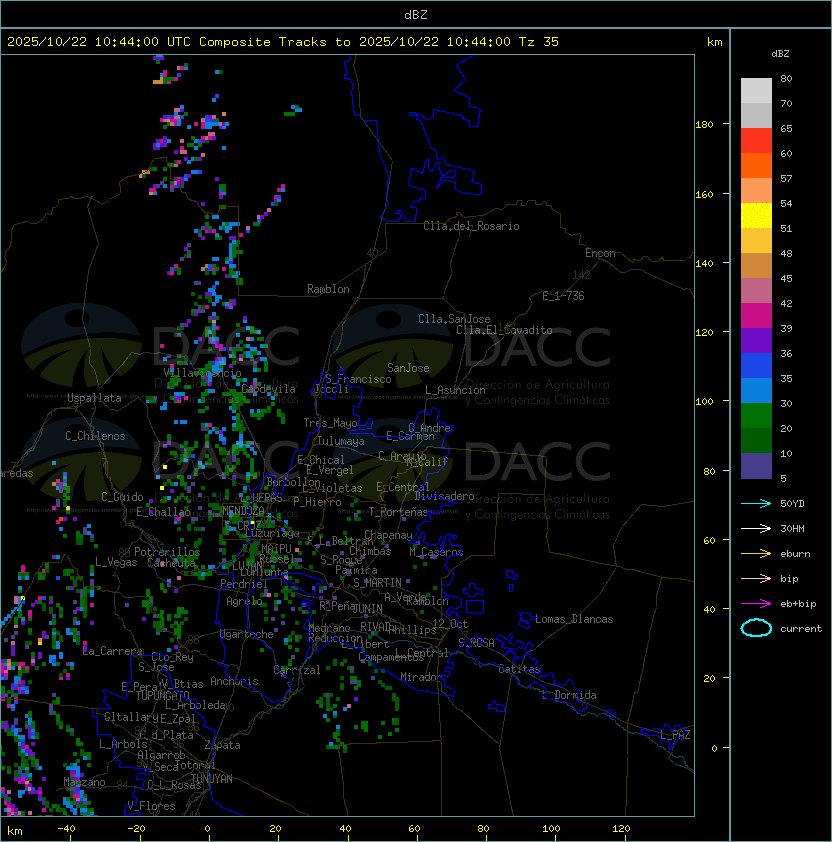Click the L_PAZ map label
The height and width of the screenshot is (842, 832).
click(675, 735)
